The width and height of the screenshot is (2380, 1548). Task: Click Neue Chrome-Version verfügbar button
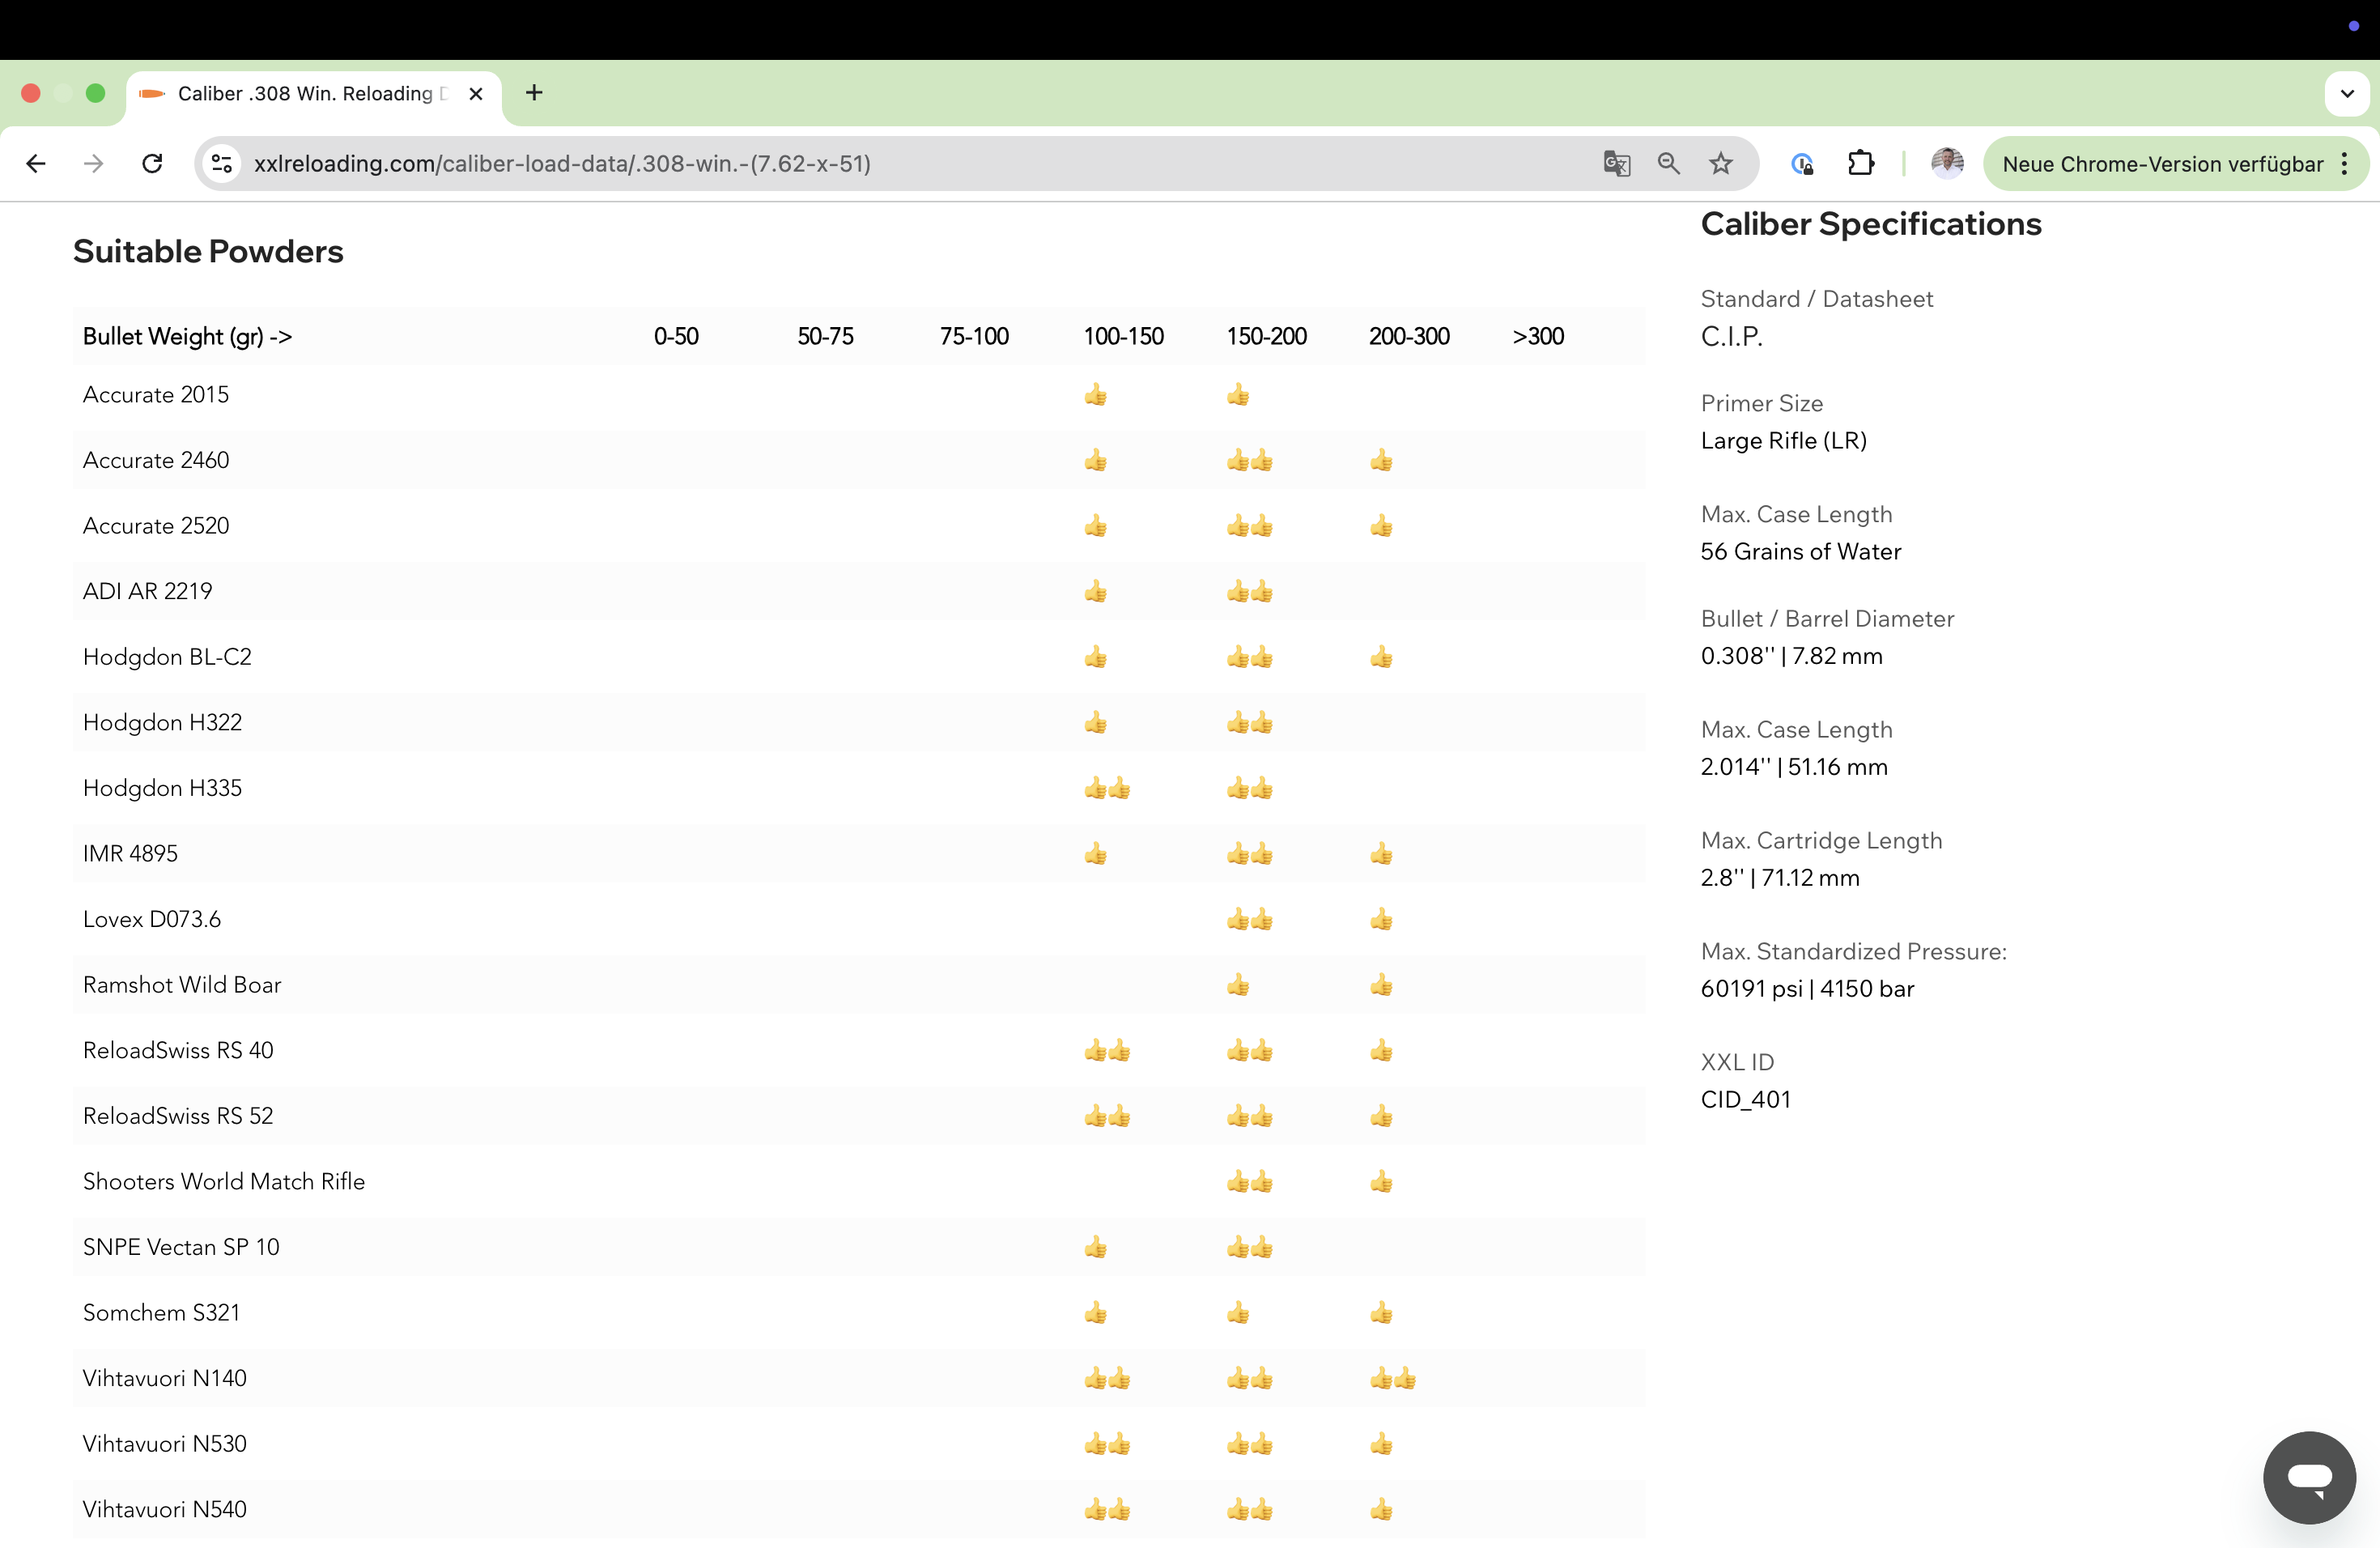tap(2162, 164)
